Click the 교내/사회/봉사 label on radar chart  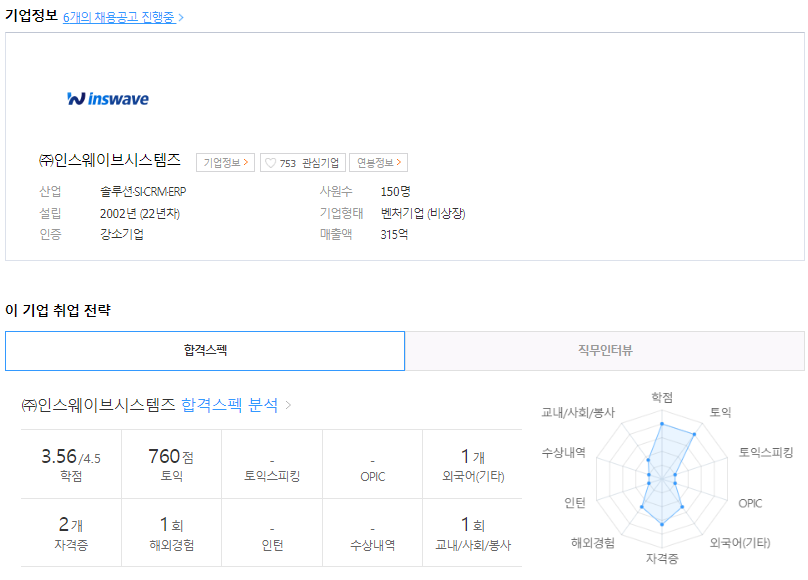click(578, 413)
